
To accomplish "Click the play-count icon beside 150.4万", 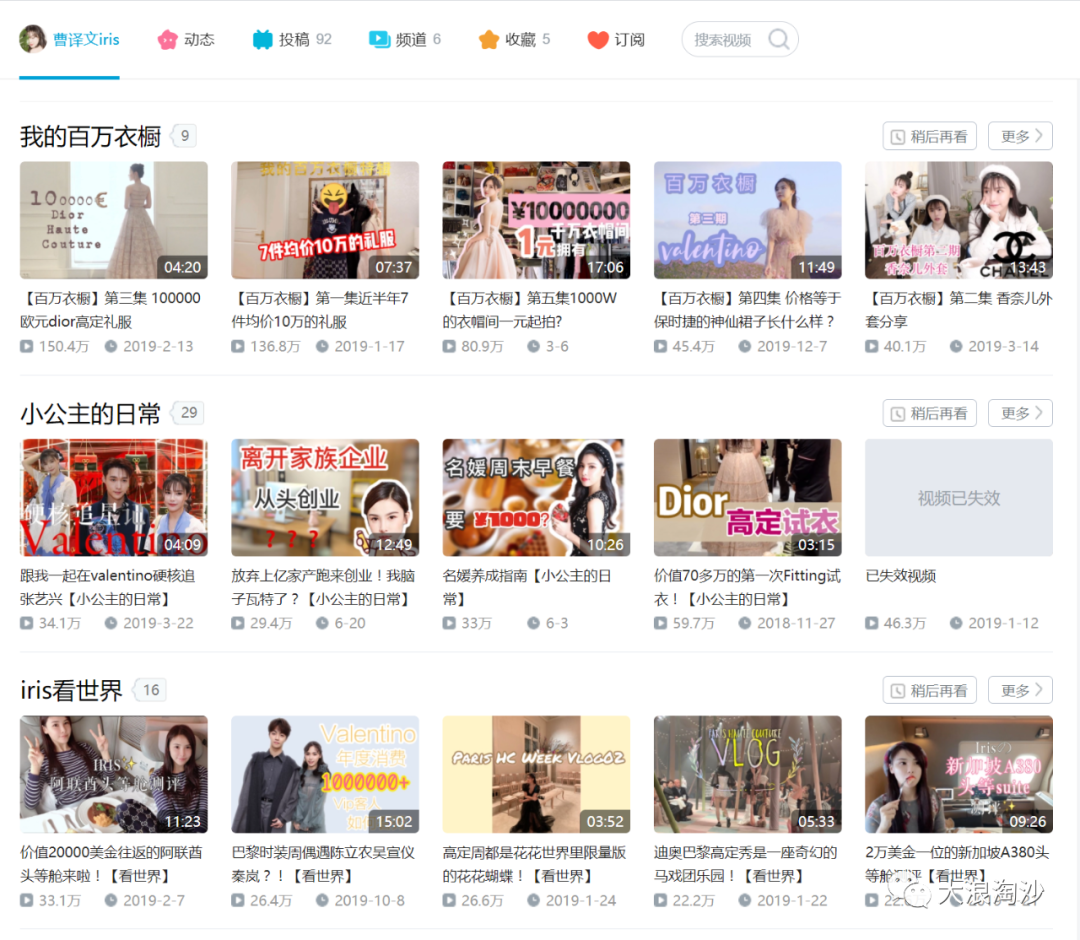I will 26,346.
